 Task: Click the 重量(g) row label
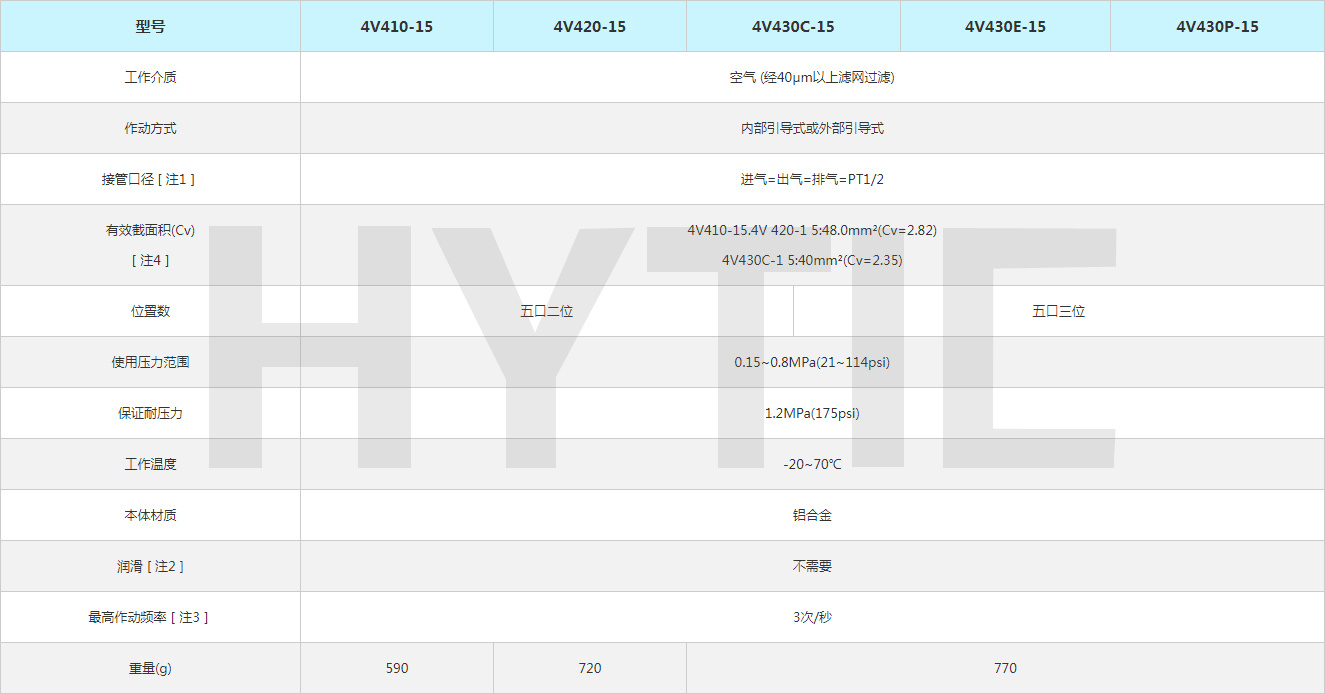[150, 668]
